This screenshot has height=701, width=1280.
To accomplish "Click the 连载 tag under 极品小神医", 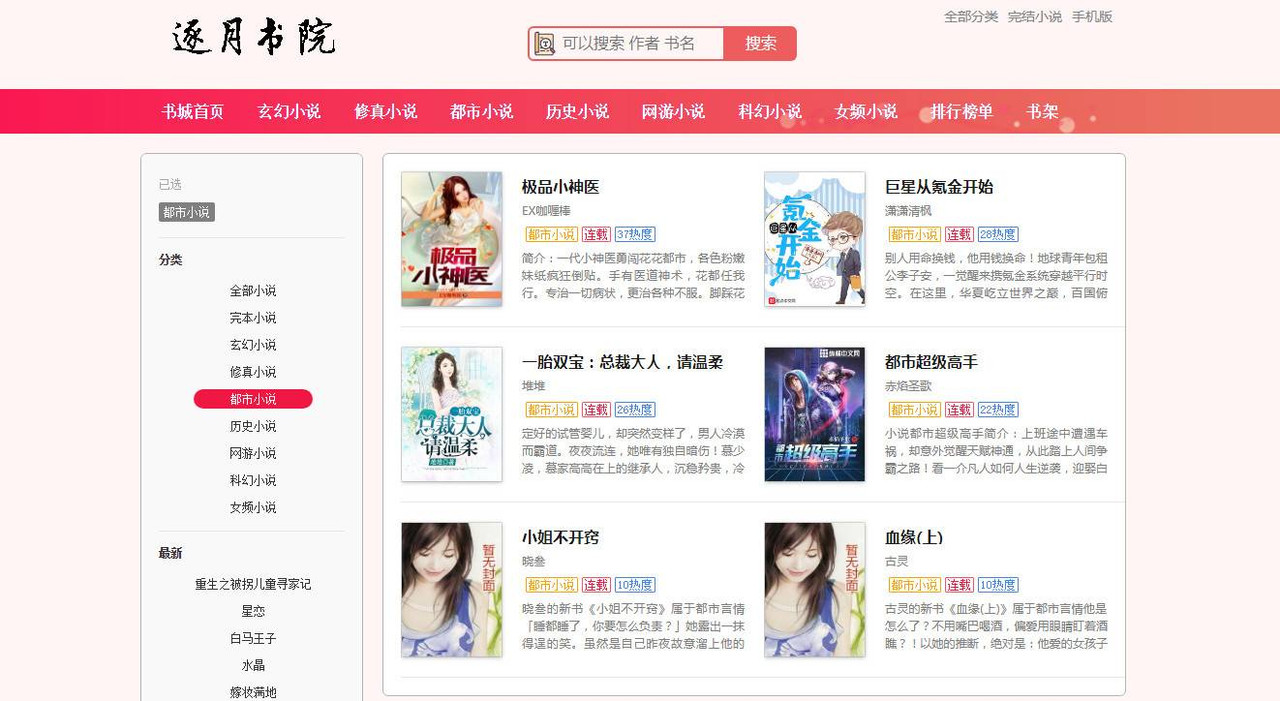I will coord(596,234).
